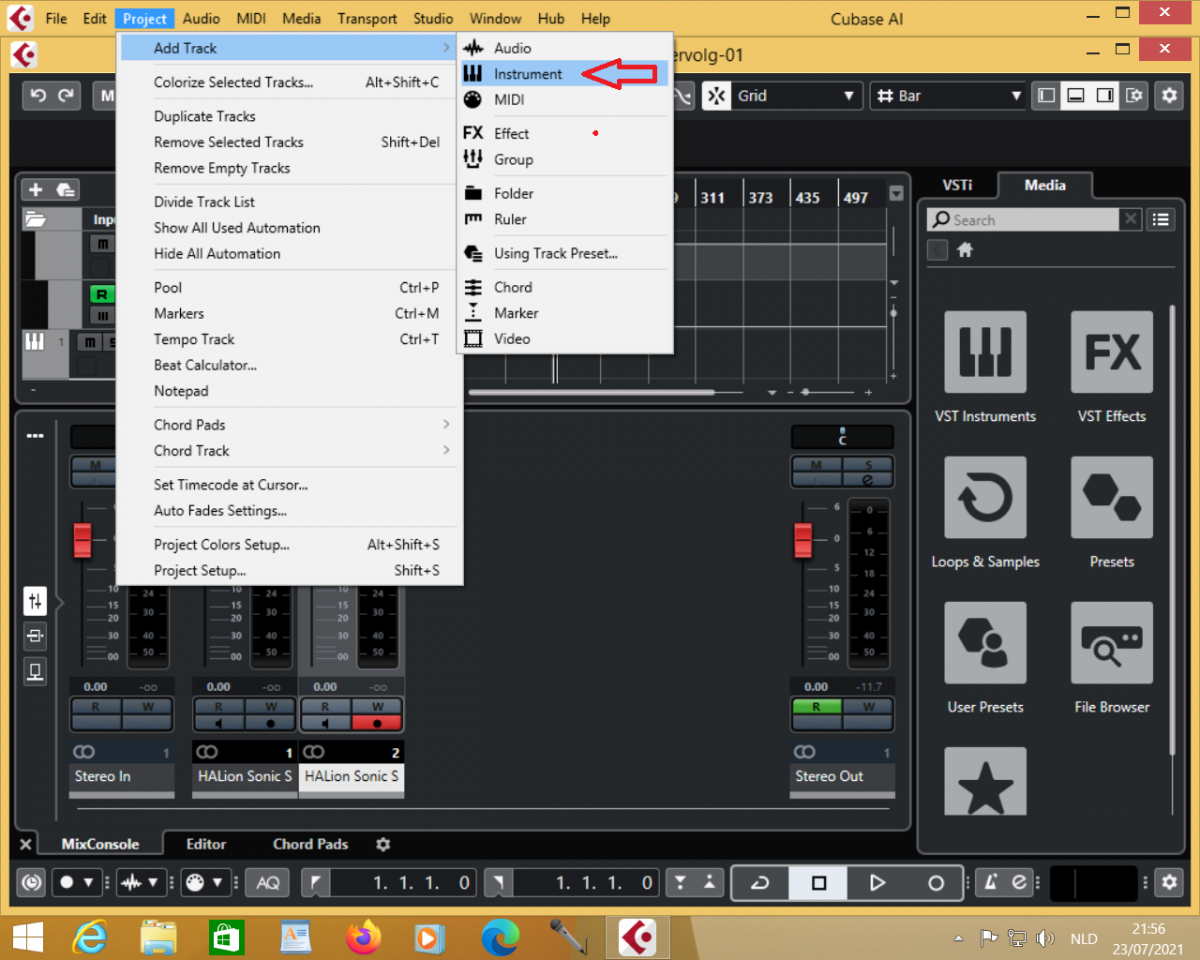Open the Audio menu in menu bar
Viewport: 1200px width, 960px height.
tap(202, 18)
